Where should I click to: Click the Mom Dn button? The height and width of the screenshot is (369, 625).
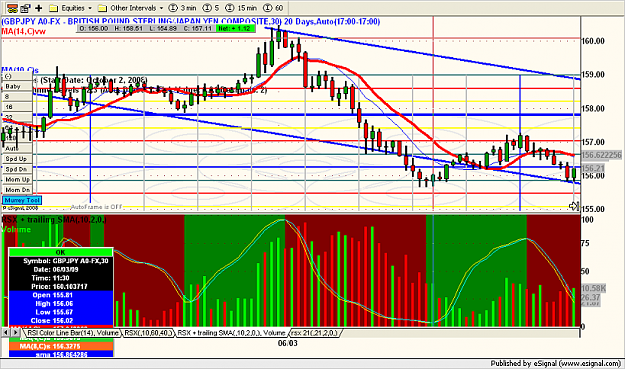(x=17, y=190)
